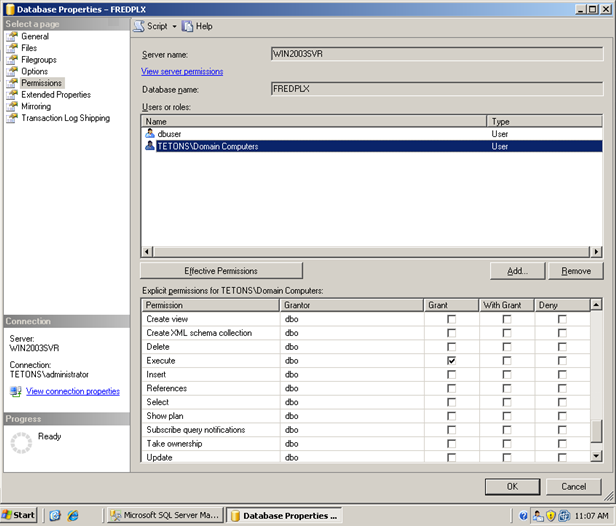Click the Name column header
616x526 pixels.
click(x=314, y=121)
